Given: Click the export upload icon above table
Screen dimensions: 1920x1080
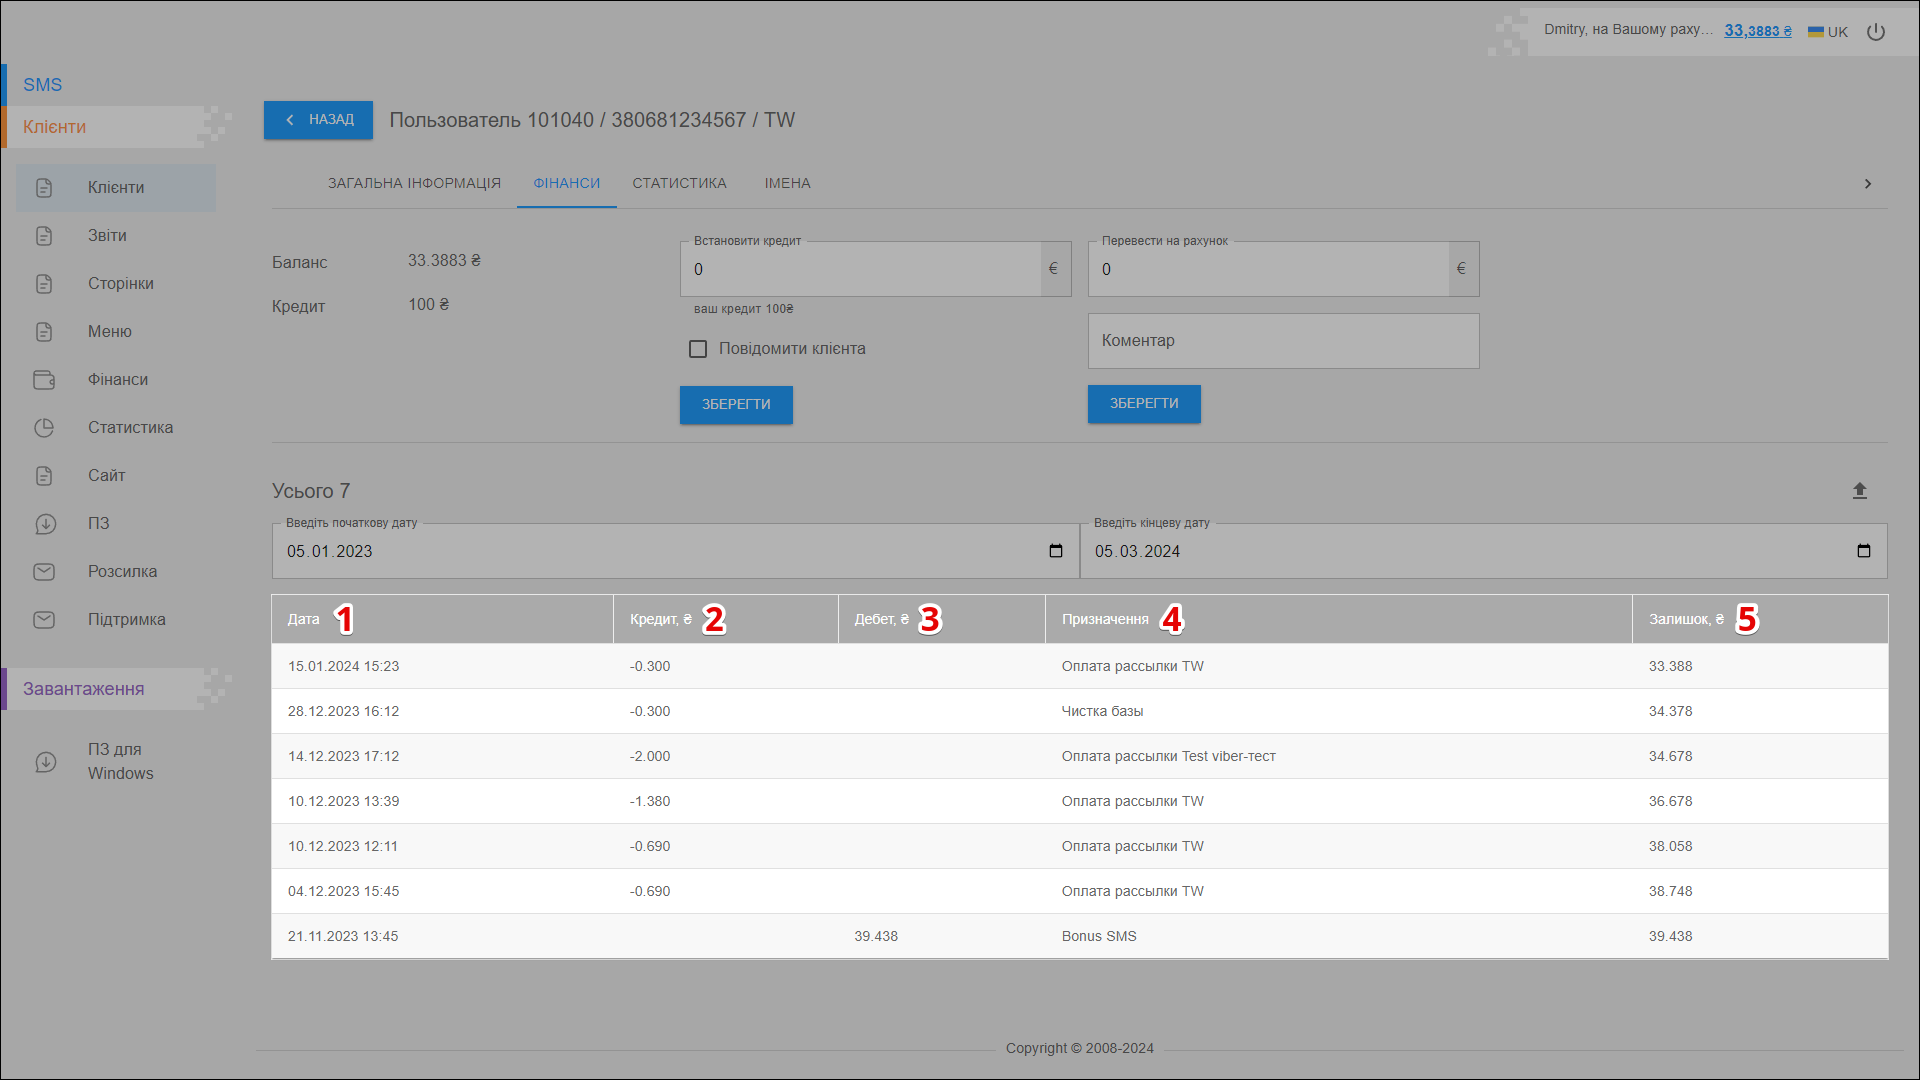Looking at the screenshot, I should point(1859,491).
